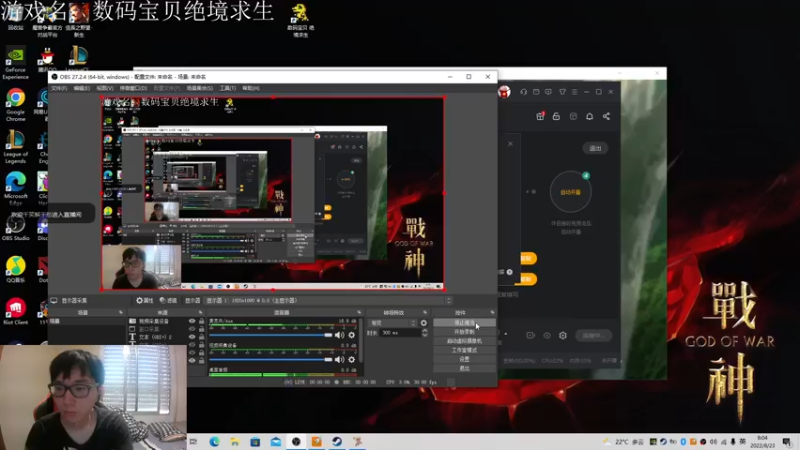Click the gift box icon in streaming app
Viewport: 800px width, 450px height.
tap(540, 116)
